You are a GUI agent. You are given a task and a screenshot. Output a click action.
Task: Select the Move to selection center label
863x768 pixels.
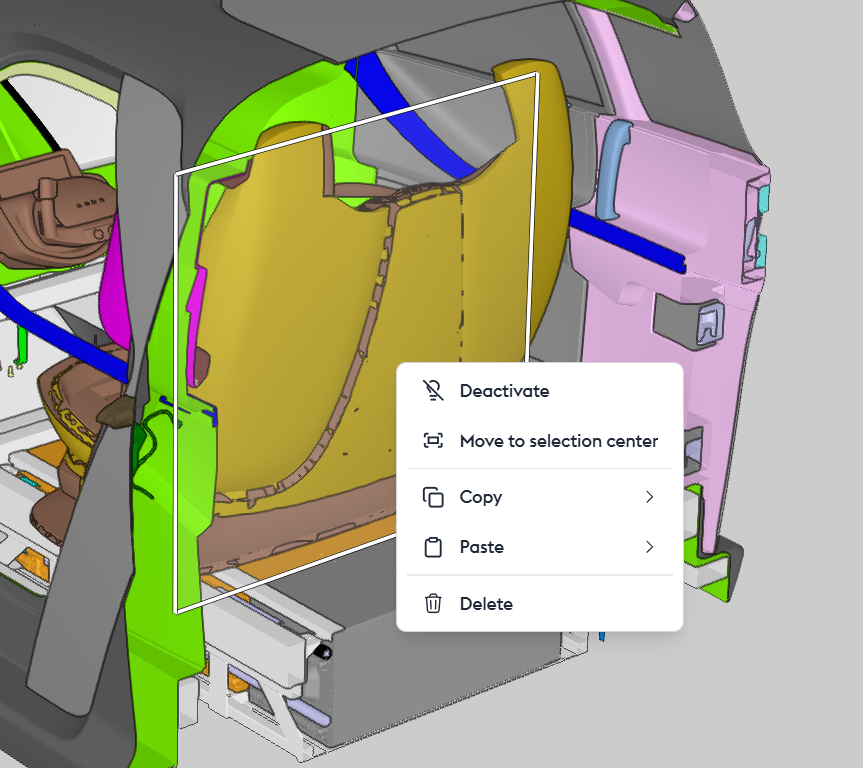(x=558, y=441)
